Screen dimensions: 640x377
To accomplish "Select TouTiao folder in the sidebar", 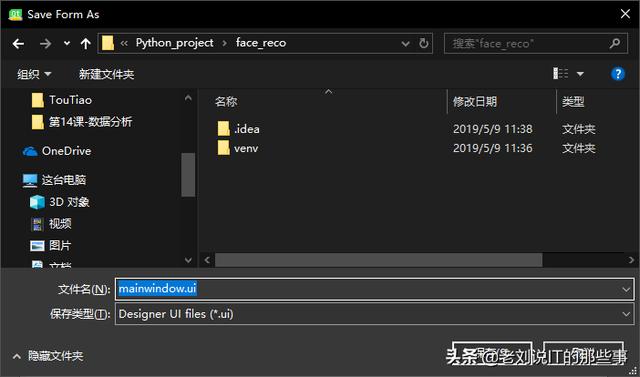I will pos(70,100).
